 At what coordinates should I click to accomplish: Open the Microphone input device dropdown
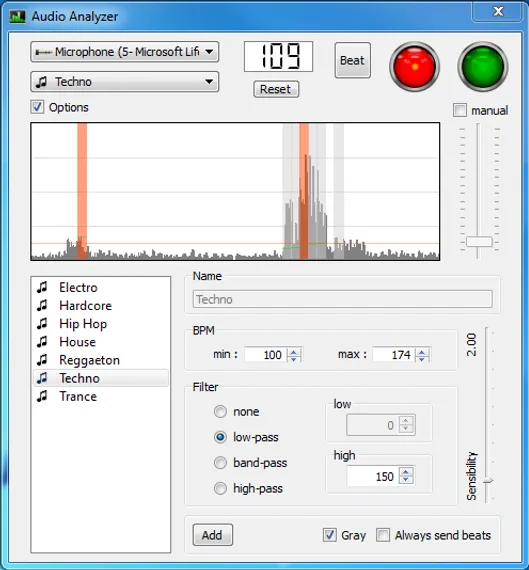point(124,52)
